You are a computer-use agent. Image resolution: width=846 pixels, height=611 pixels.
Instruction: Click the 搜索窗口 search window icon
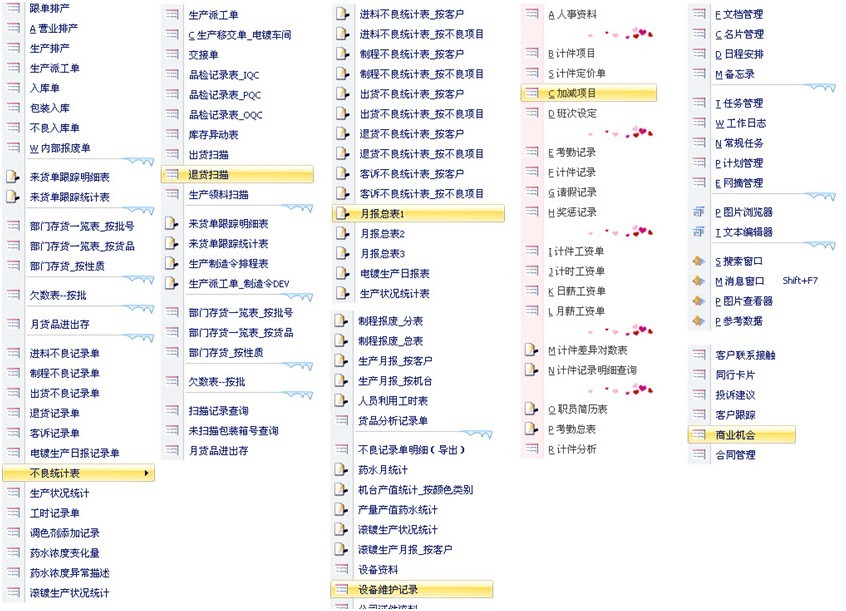coord(698,261)
